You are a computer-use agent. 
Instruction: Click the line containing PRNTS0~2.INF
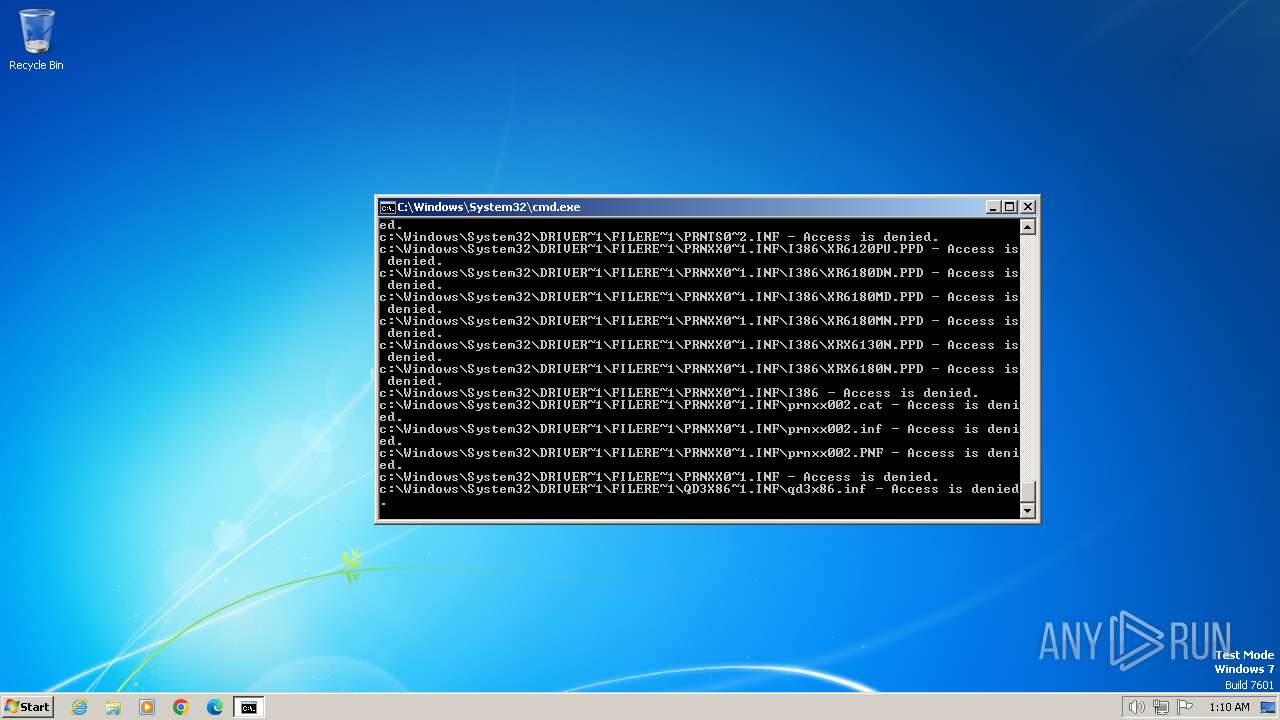(x=659, y=237)
